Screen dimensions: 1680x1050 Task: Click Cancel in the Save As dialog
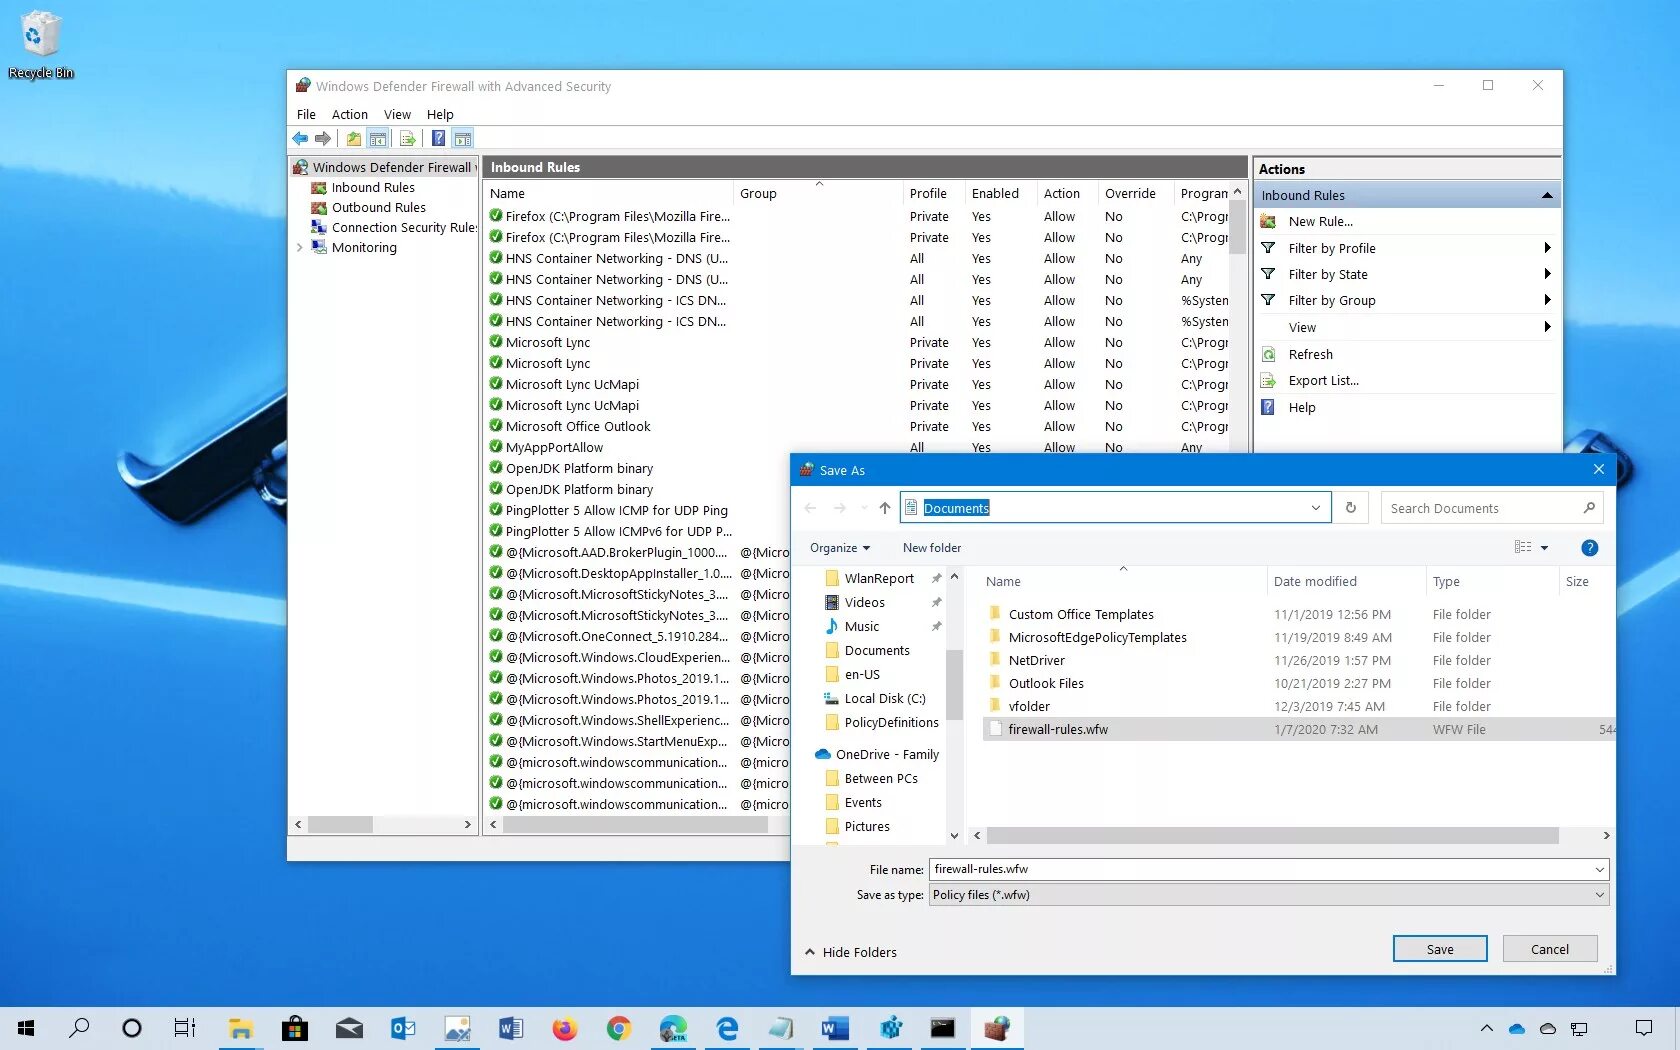click(1549, 949)
